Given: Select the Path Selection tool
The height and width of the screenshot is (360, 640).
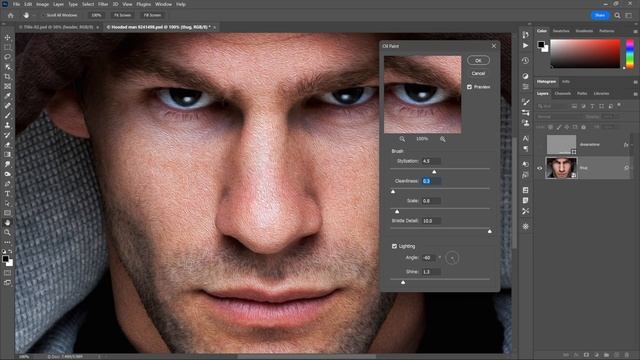Looking at the screenshot, I should pyautogui.click(x=7, y=203).
